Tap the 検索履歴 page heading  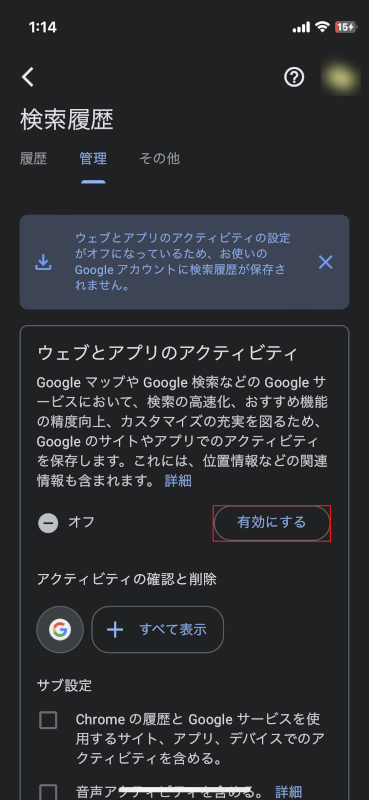tap(67, 120)
